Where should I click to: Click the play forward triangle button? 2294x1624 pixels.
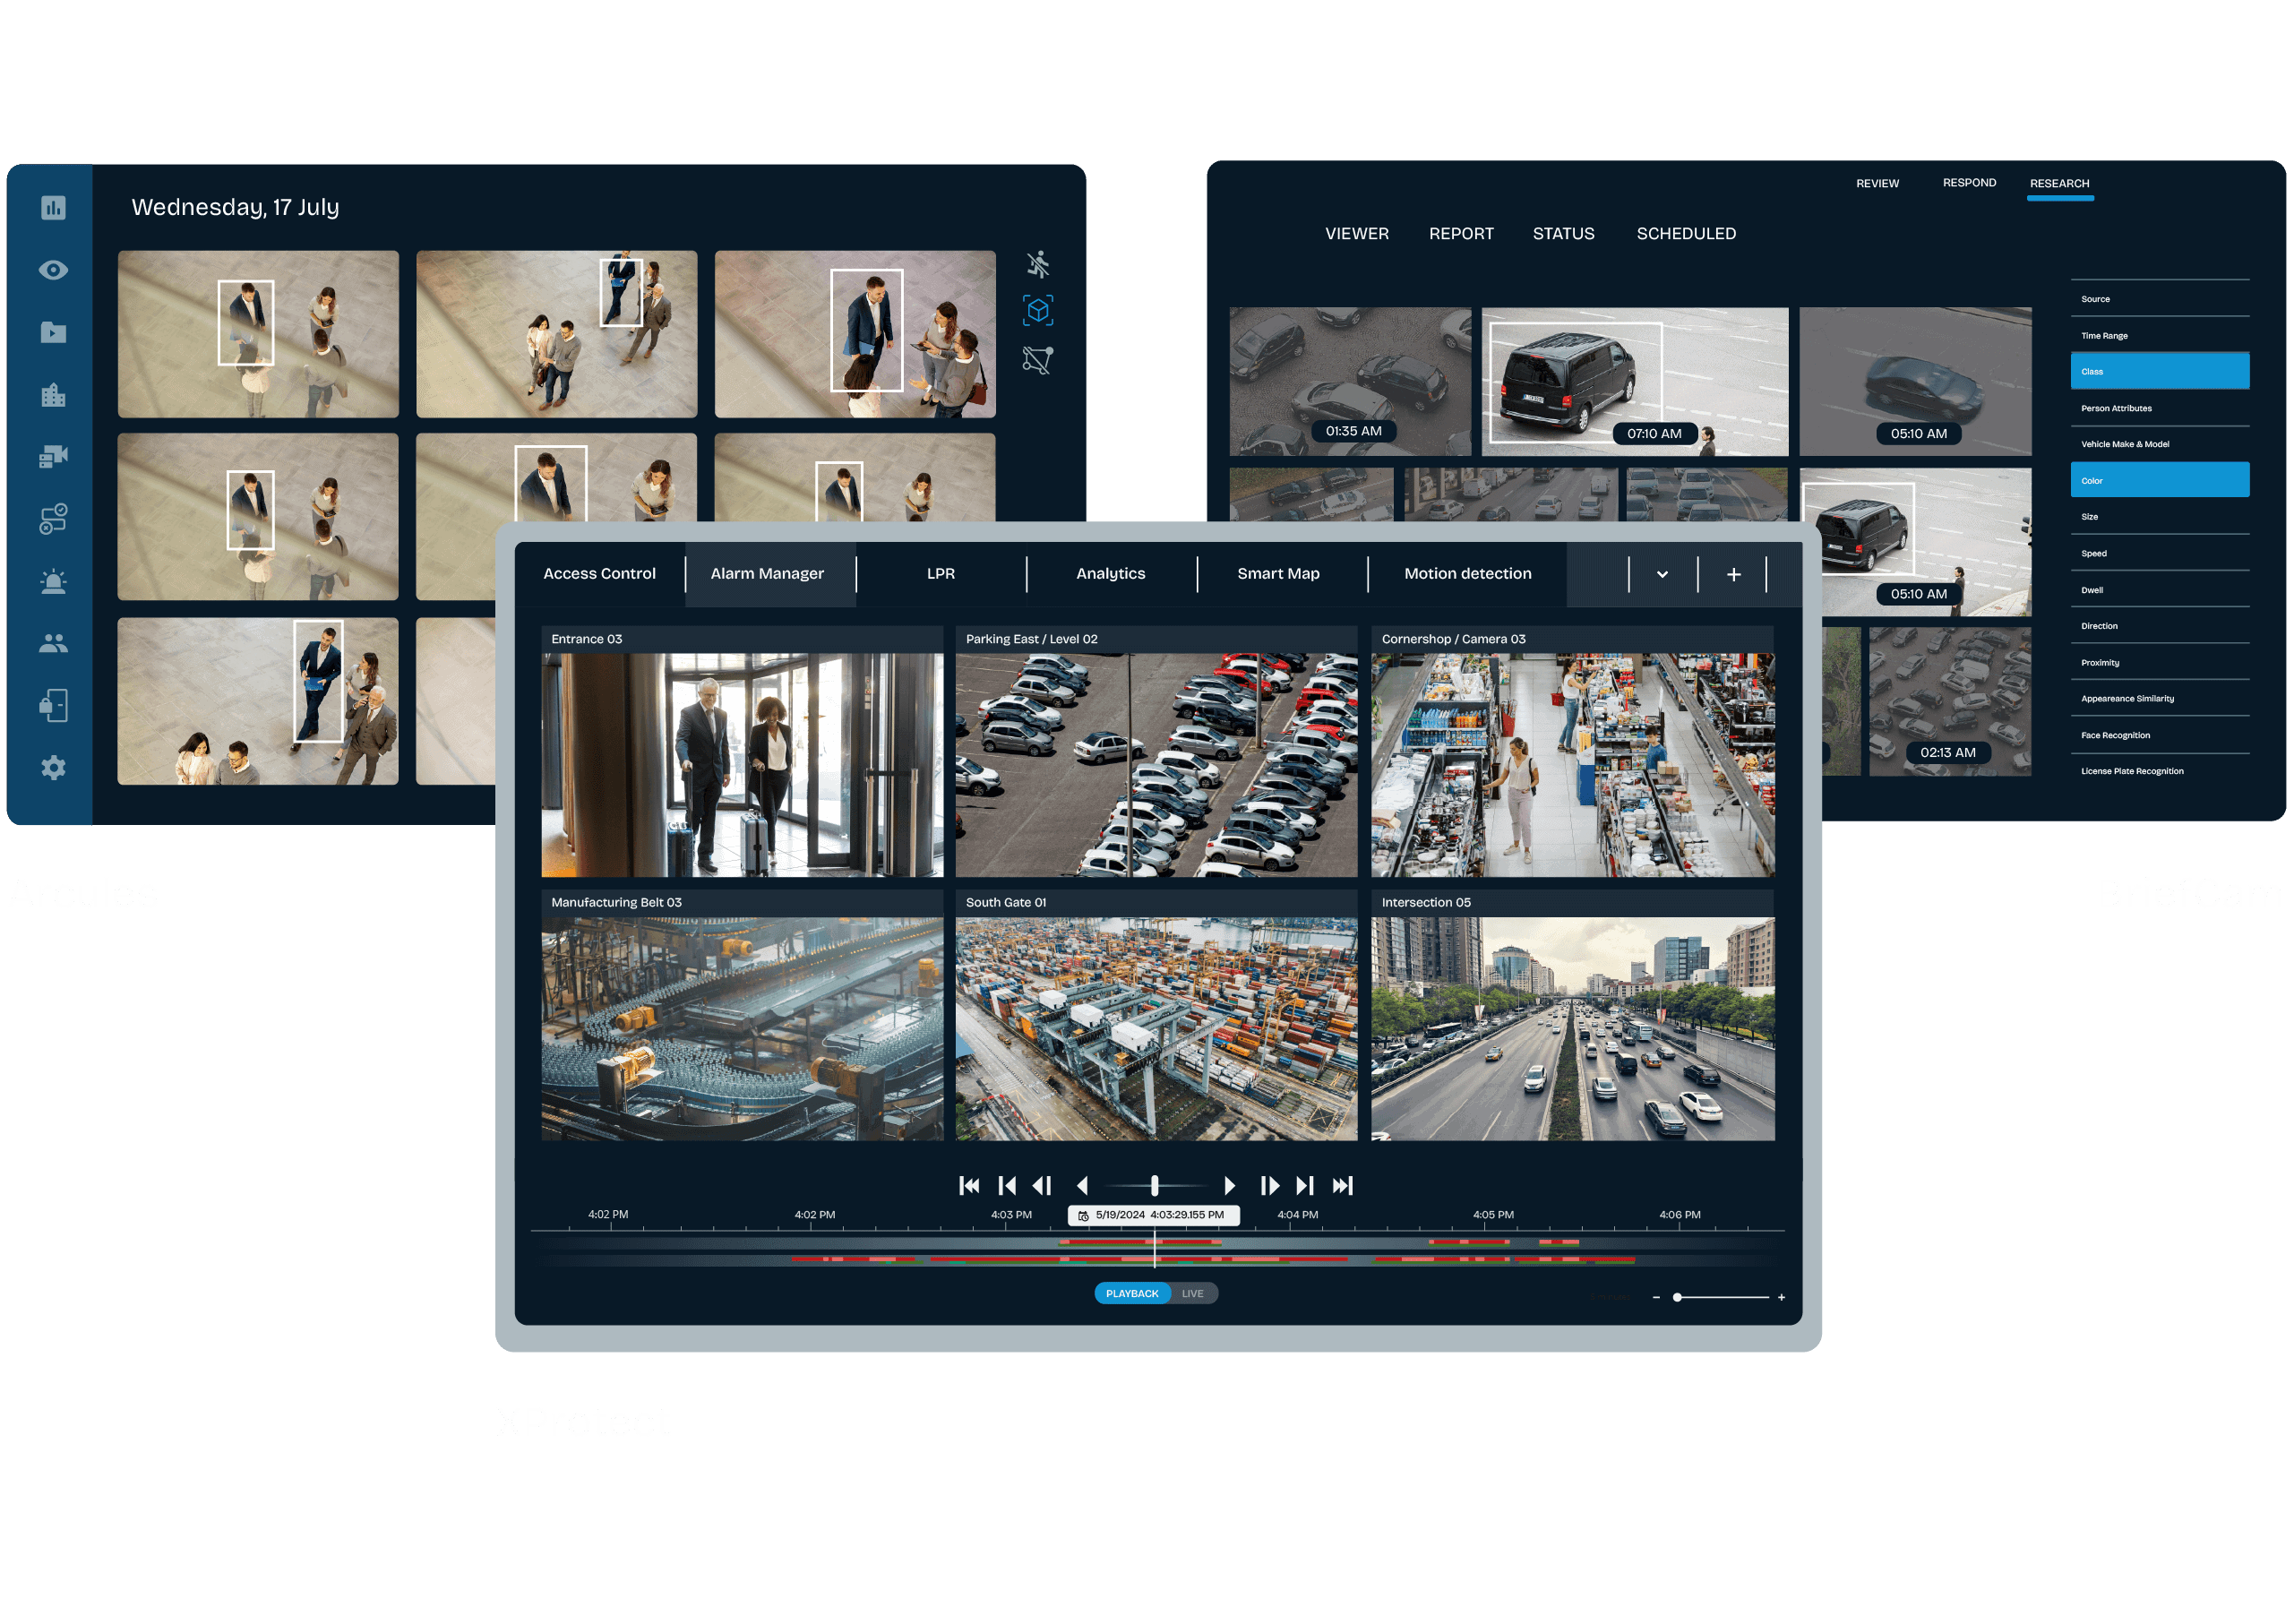1230,1186
